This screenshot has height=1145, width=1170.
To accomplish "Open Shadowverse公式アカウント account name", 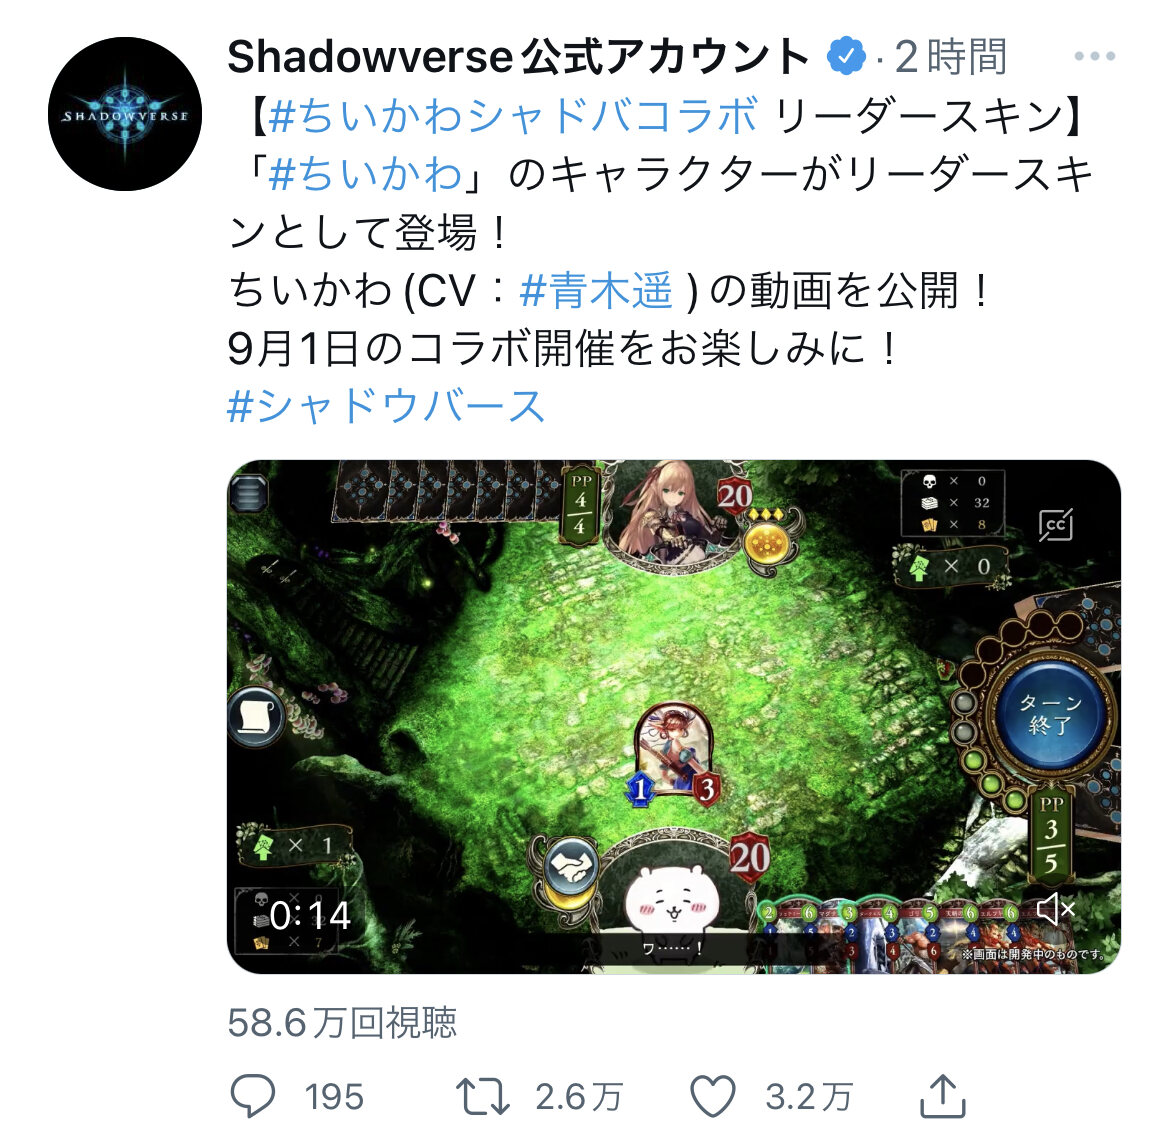I will point(518,57).
